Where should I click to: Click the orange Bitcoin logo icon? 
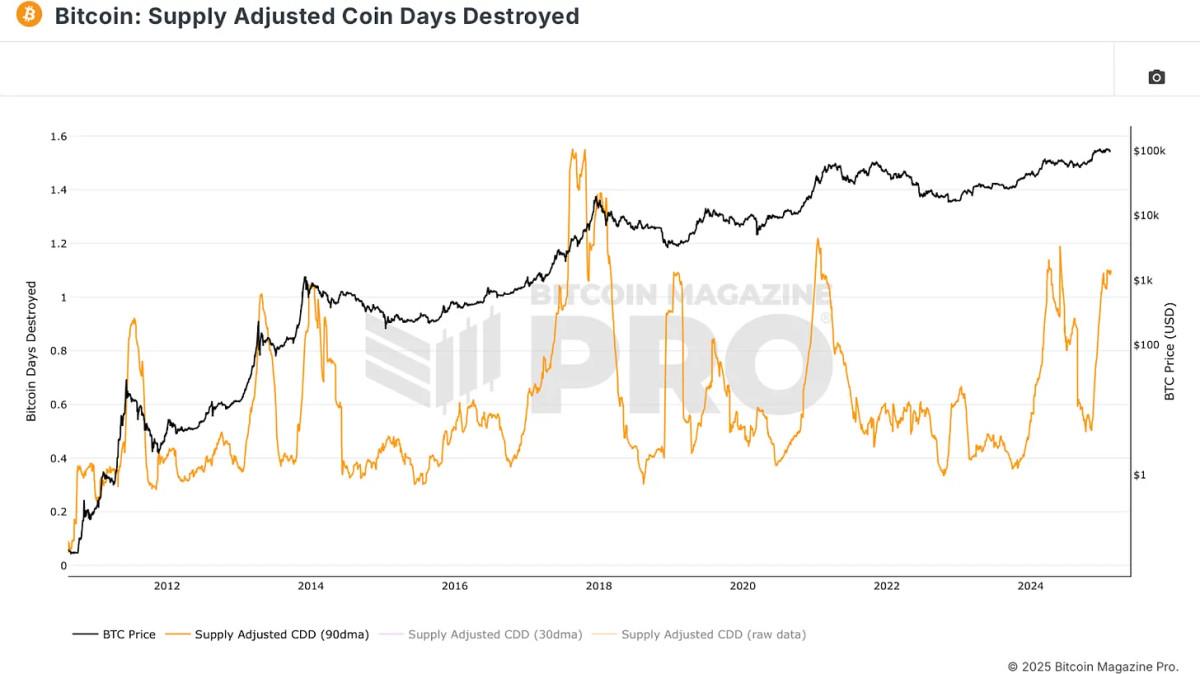29,15
